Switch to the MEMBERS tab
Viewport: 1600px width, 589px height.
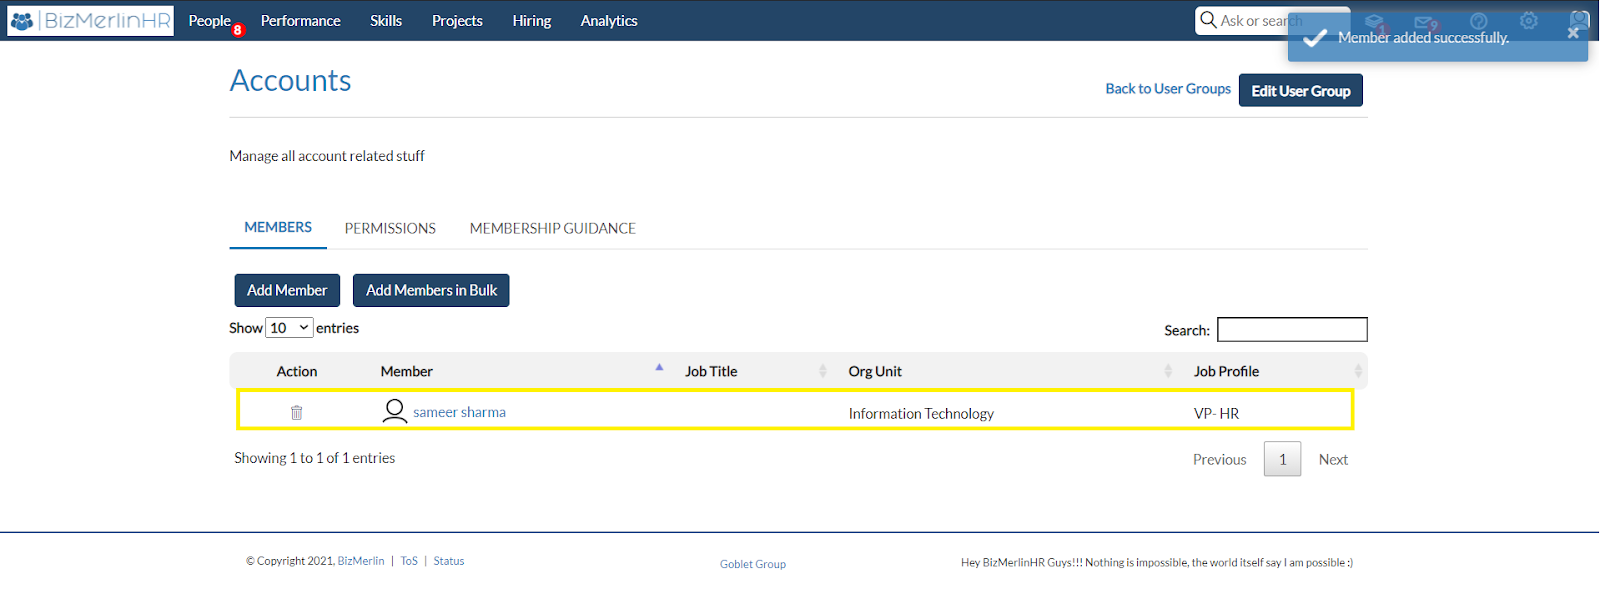278,228
